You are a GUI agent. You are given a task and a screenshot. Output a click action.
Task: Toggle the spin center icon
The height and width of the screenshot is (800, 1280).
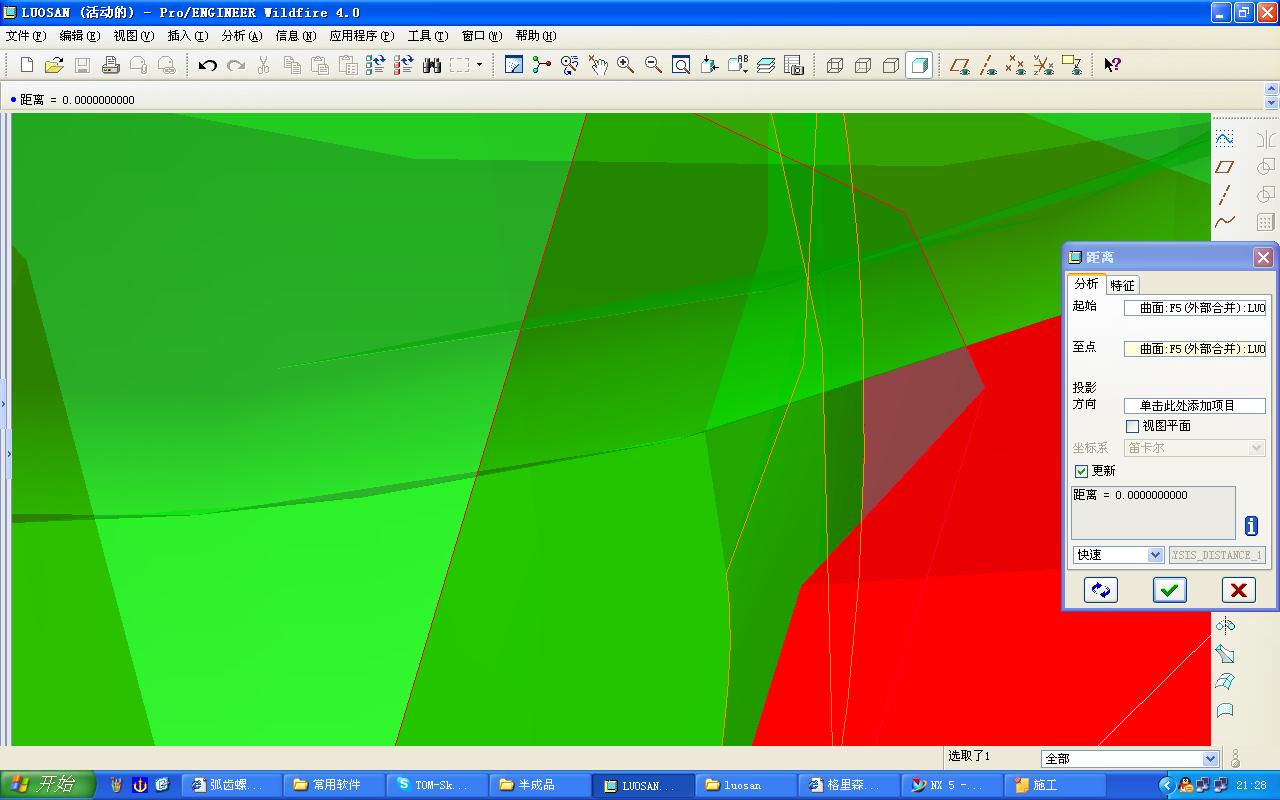[x=542, y=65]
